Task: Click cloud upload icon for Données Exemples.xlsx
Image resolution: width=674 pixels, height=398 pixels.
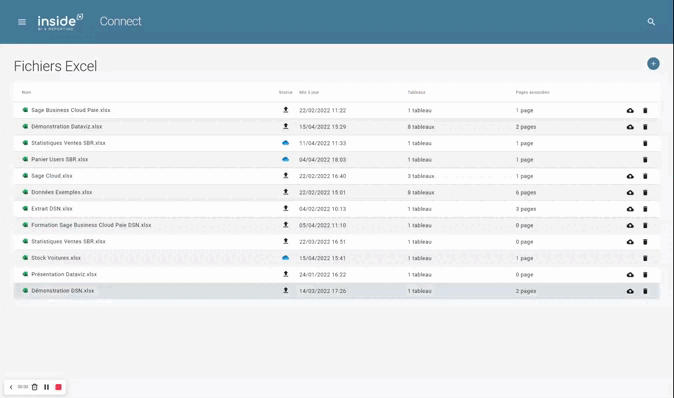Action: point(630,193)
